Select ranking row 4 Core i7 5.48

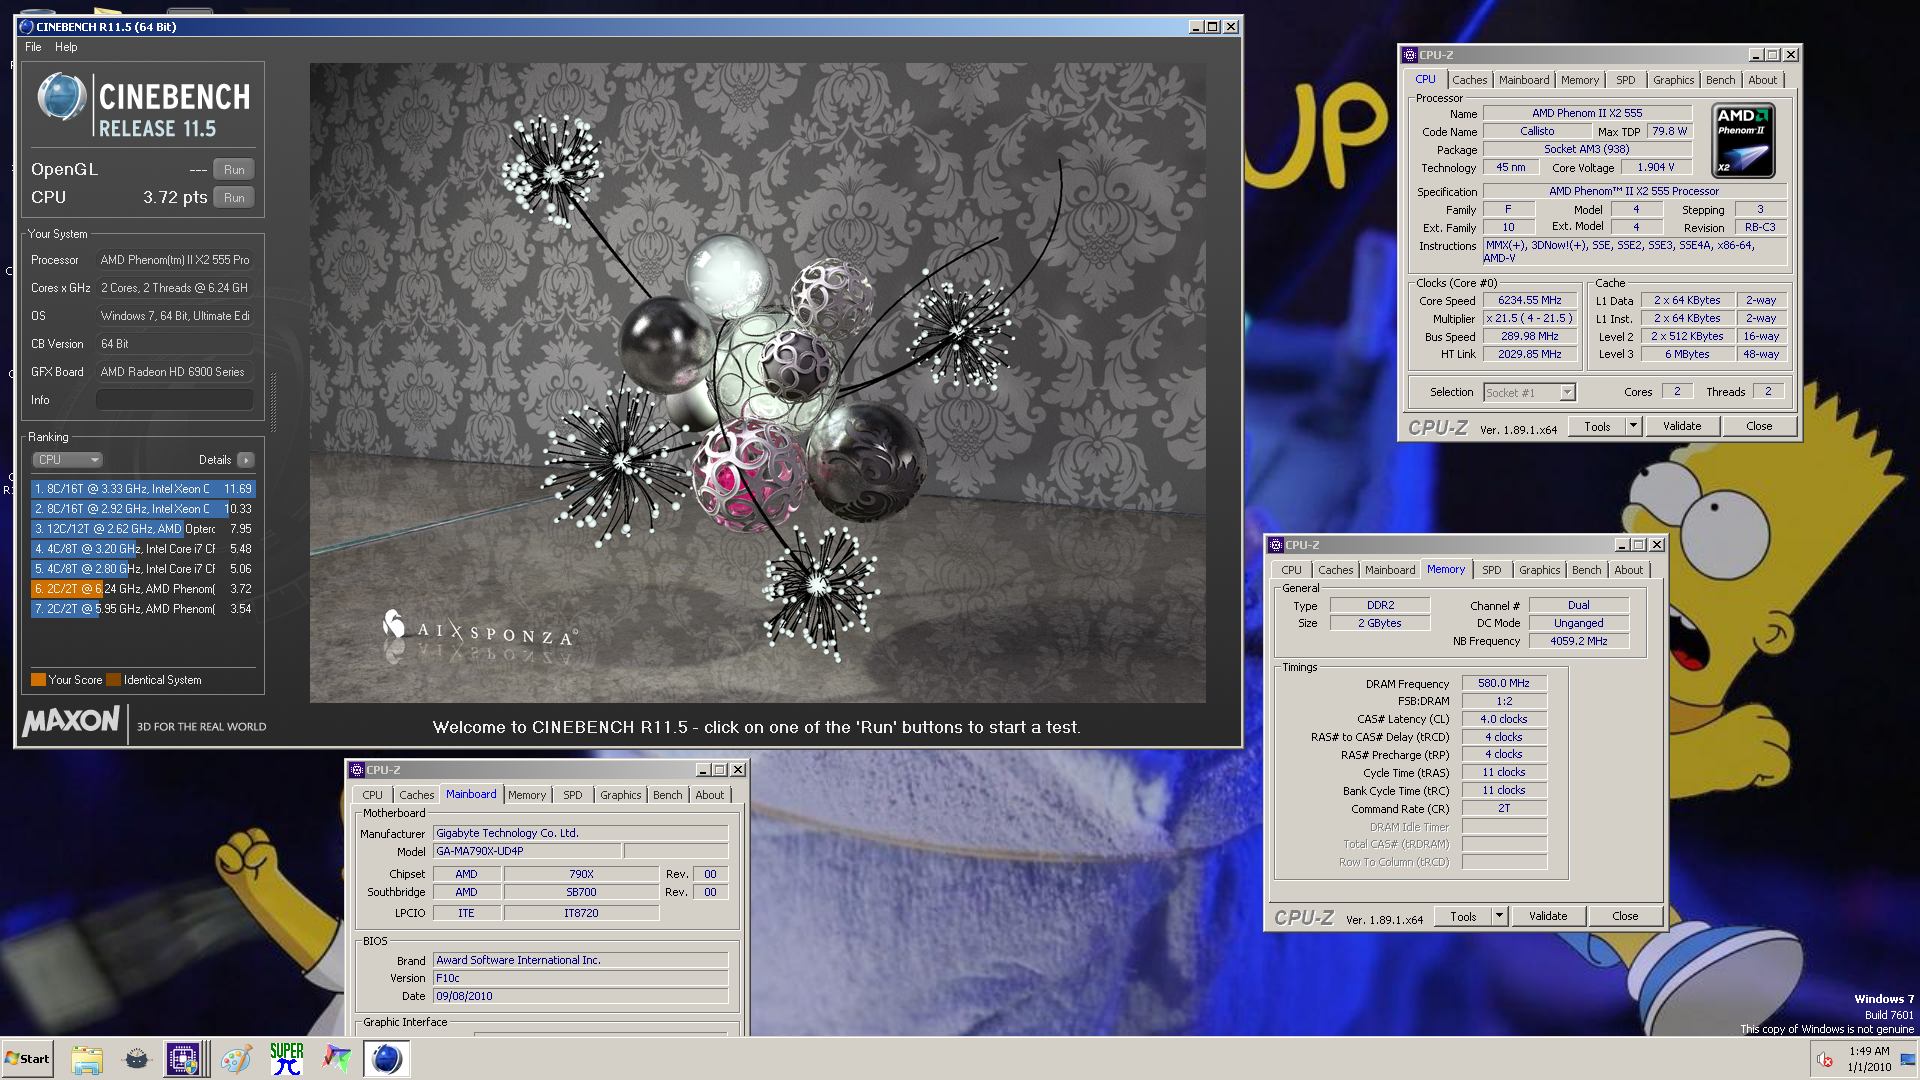(x=143, y=549)
